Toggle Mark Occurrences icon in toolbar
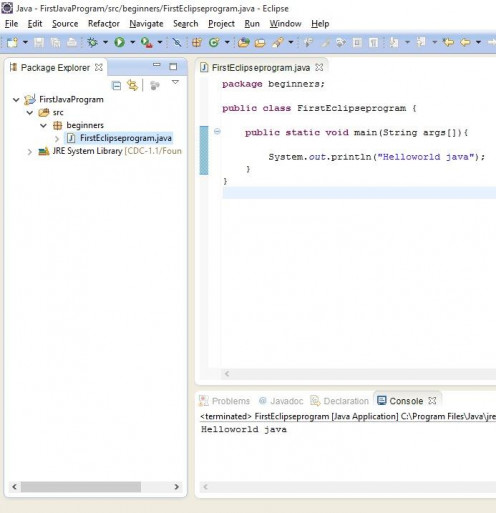The width and height of the screenshot is (496, 513). (x=325, y=43)
